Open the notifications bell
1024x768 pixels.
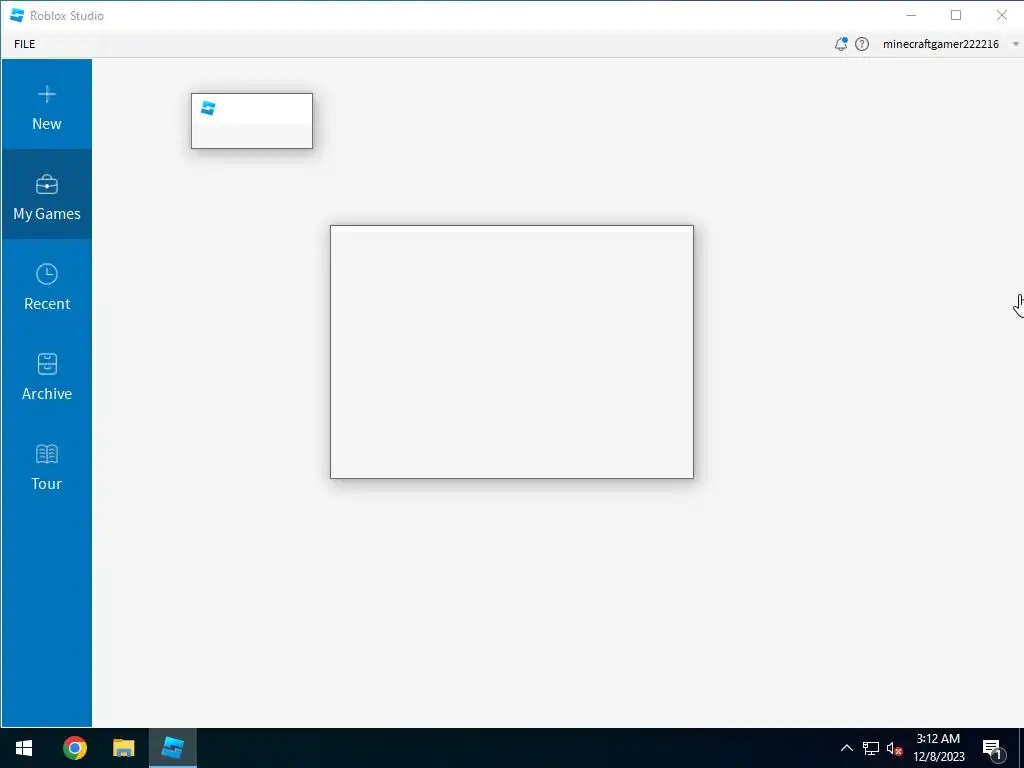tap(841, 44)
